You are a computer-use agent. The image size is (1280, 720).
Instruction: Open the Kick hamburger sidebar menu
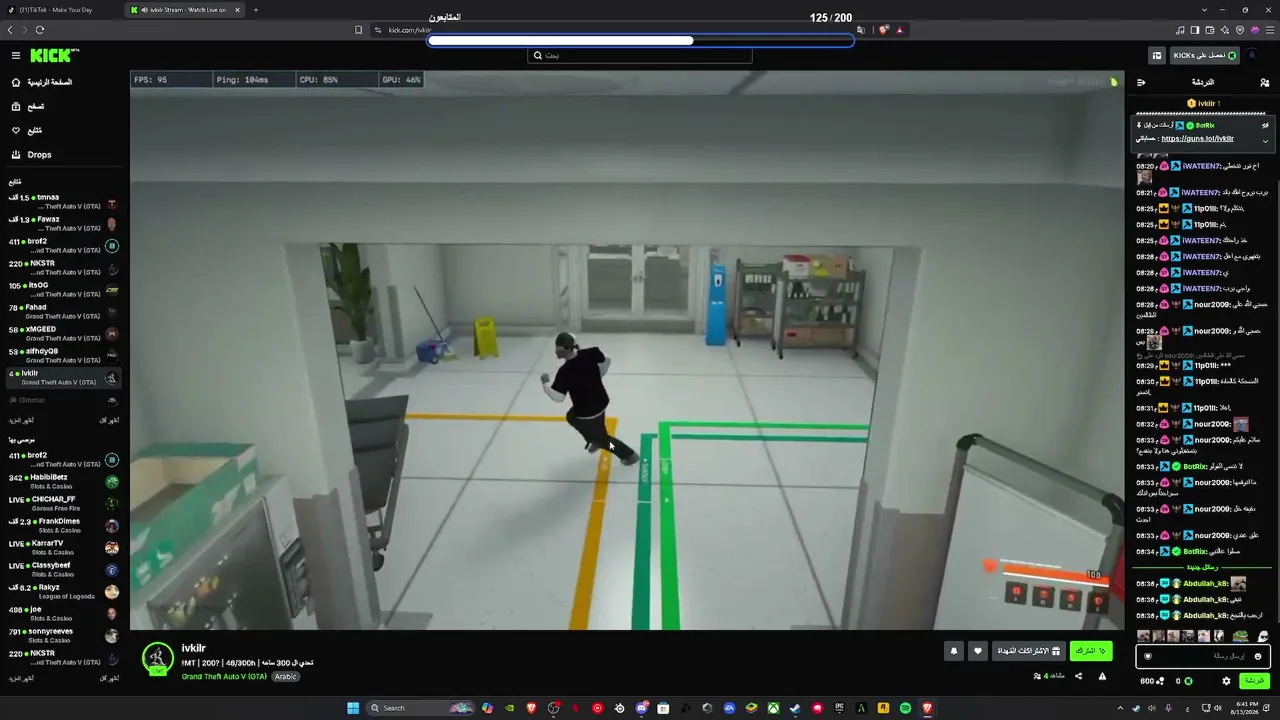16,56
